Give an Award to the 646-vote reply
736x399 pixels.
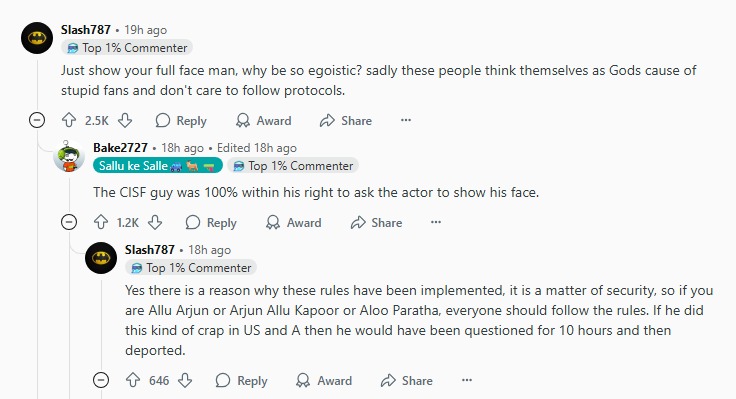point(324,380)
